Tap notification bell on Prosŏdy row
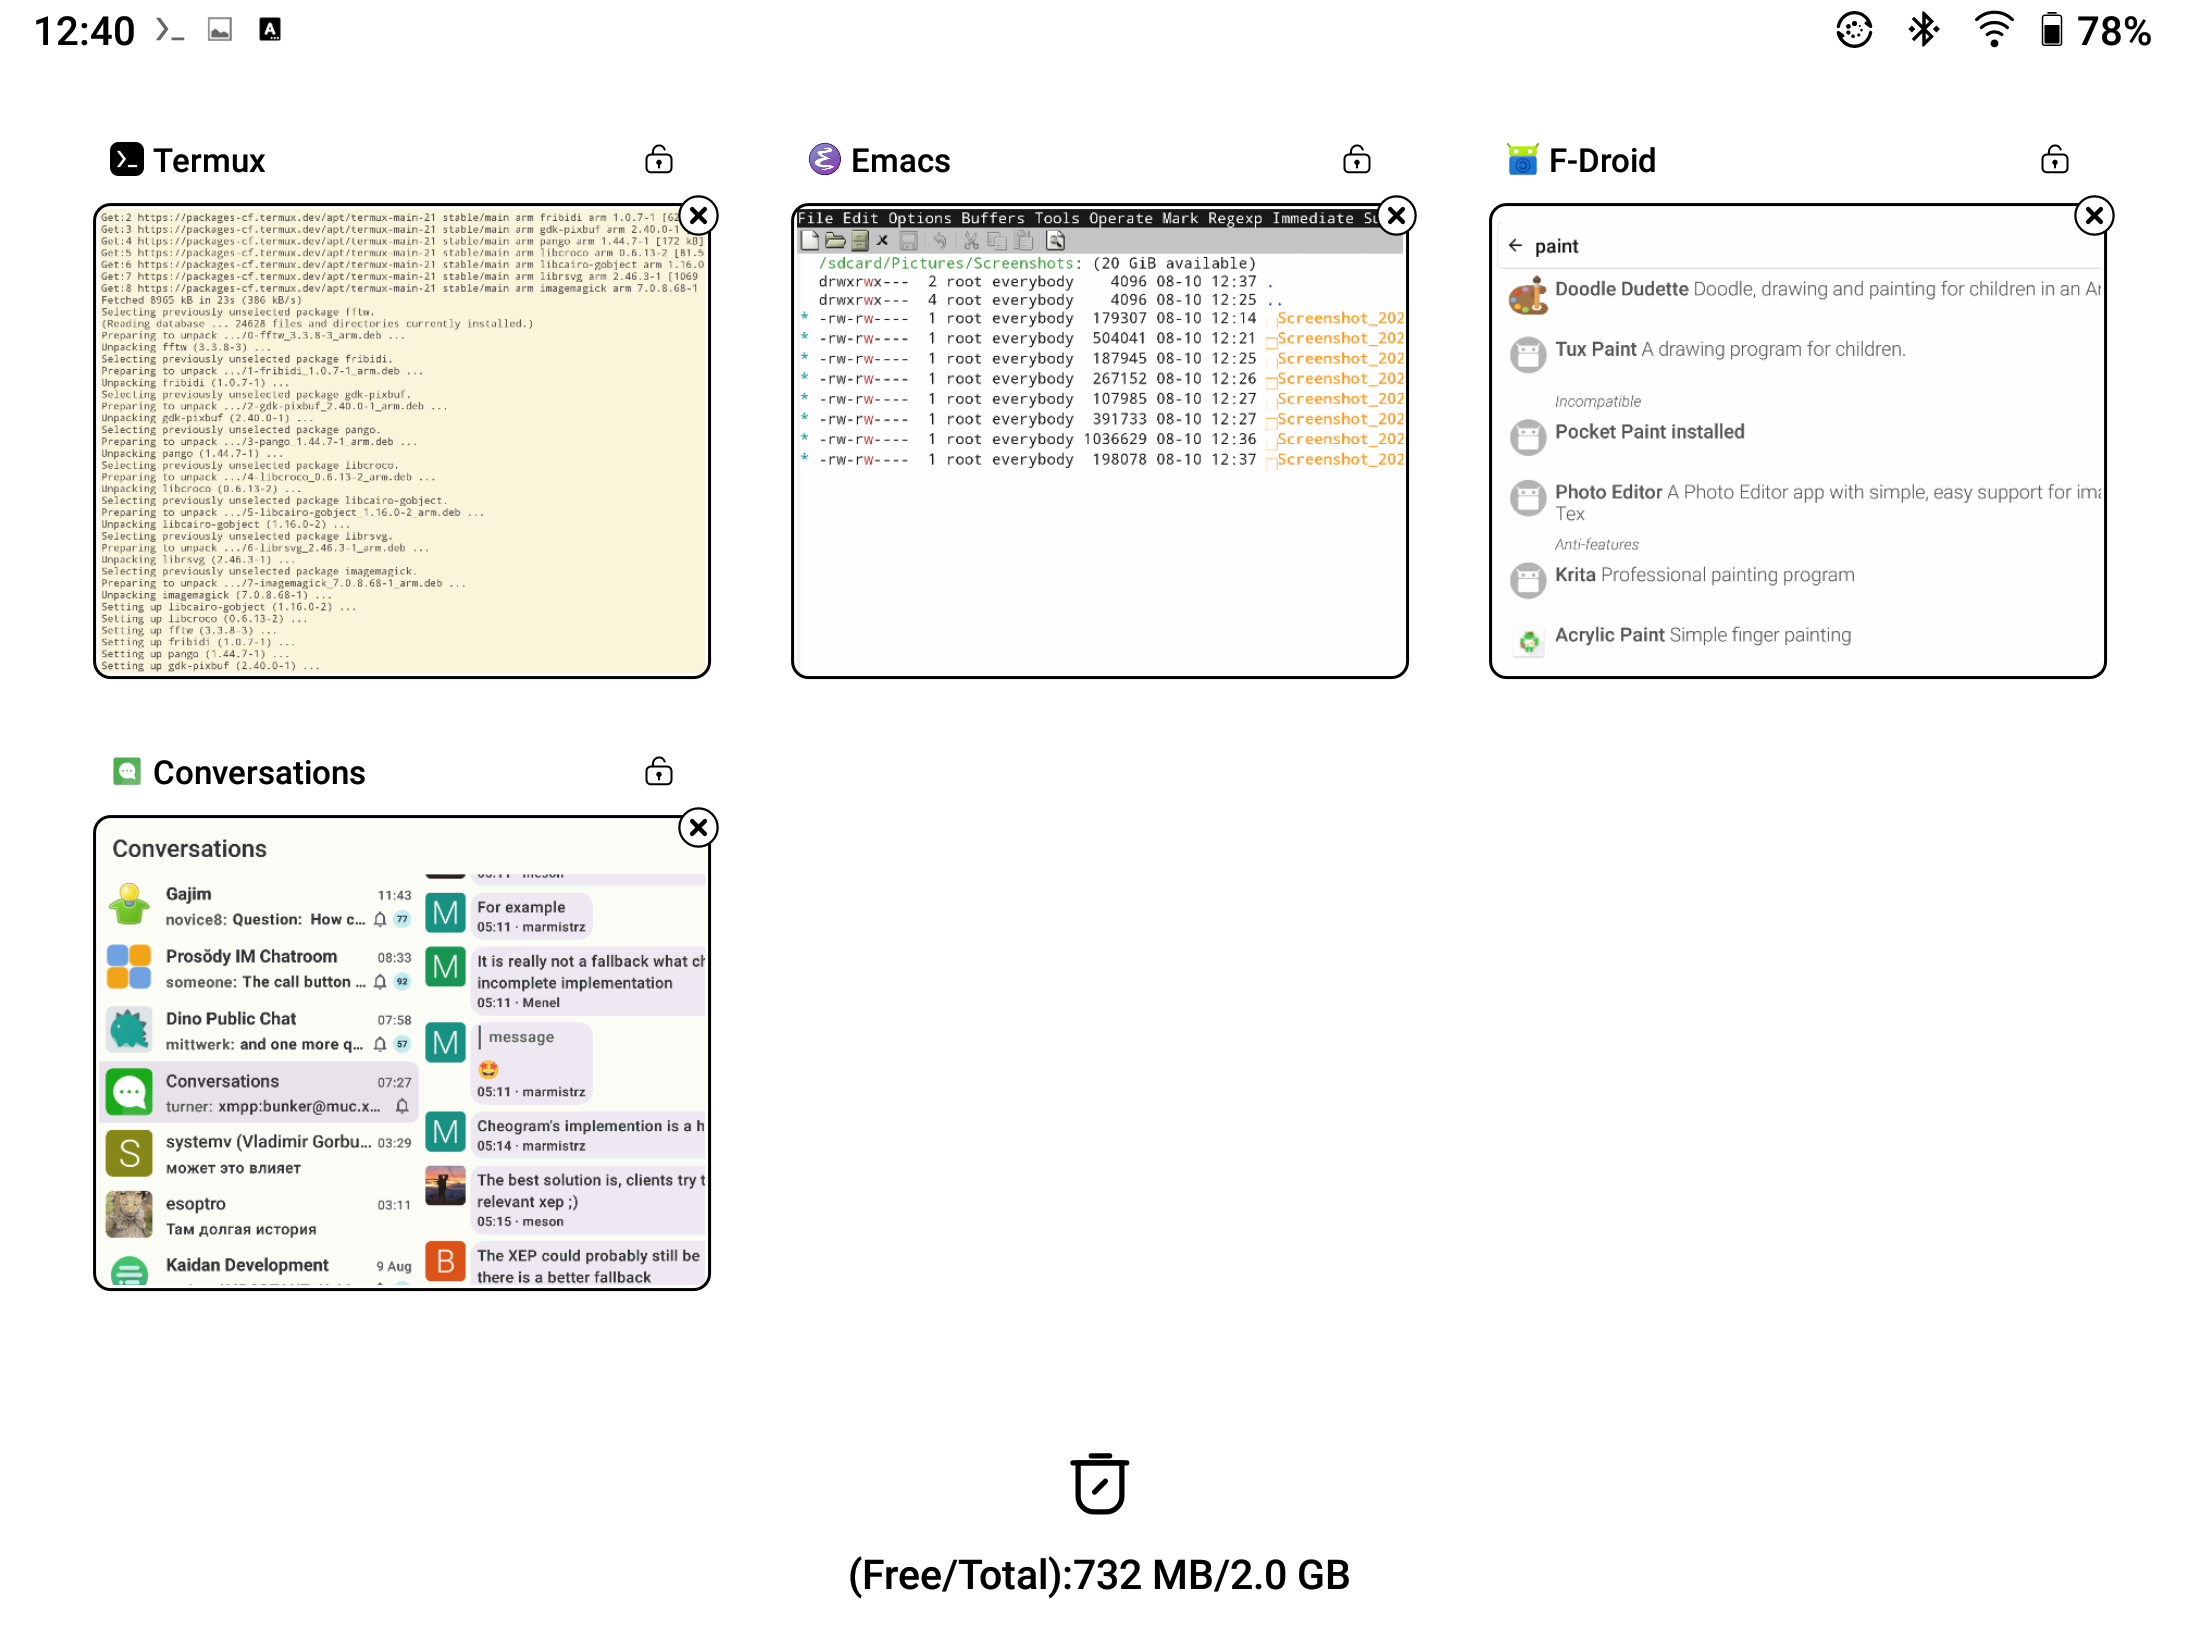This screenshot has height=1650, width=2200. coord(380,982)
